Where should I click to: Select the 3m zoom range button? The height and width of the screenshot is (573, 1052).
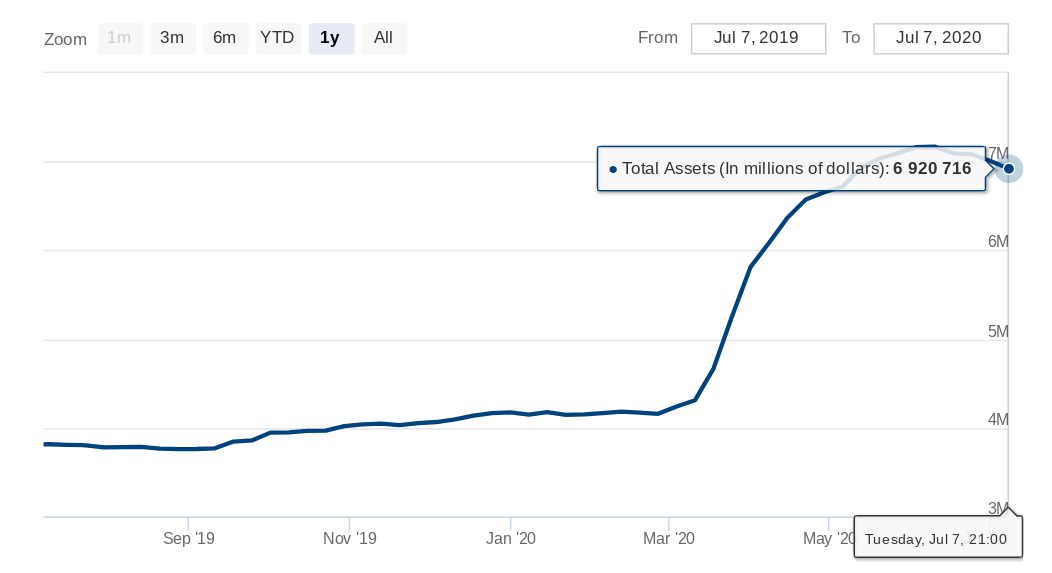pyautogui.click(x=172, y=38)
